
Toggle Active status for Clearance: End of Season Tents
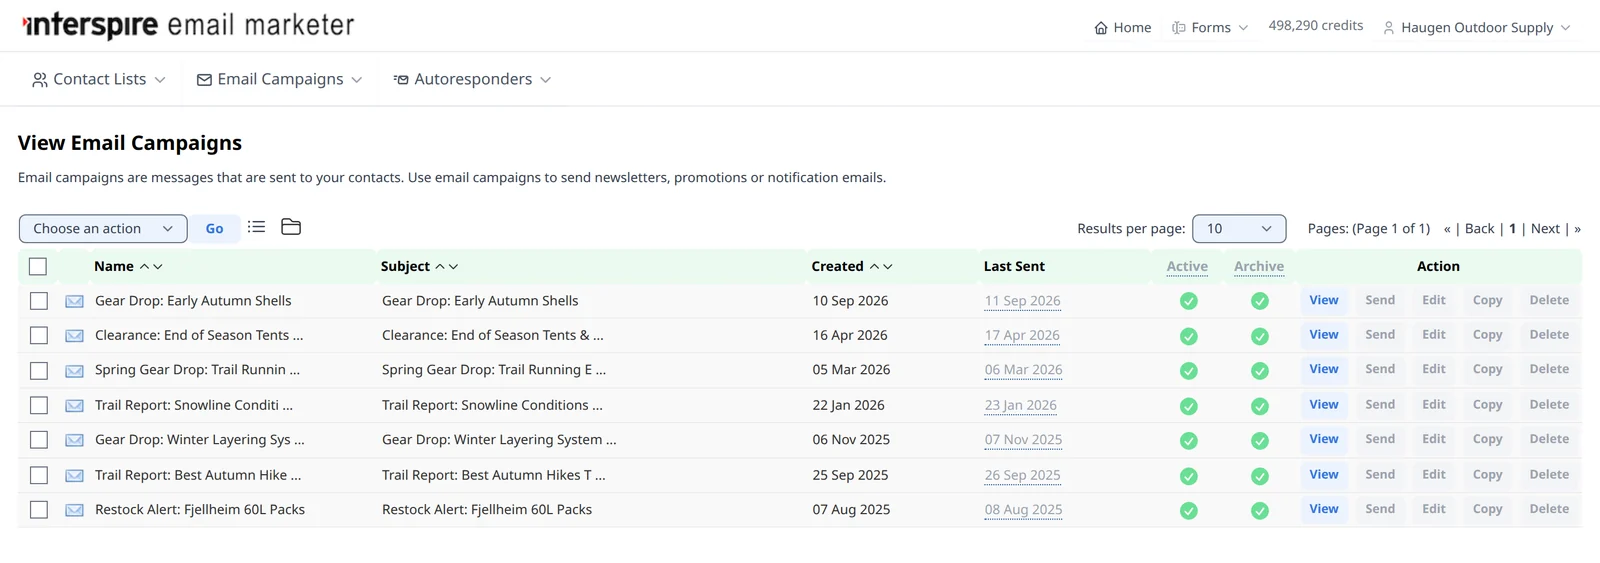click(1188, 336)
